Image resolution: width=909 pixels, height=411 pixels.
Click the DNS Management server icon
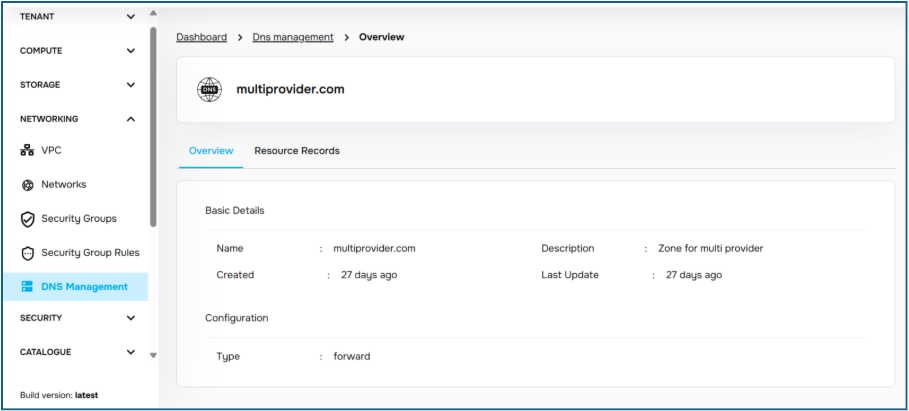tap(28, 287)
